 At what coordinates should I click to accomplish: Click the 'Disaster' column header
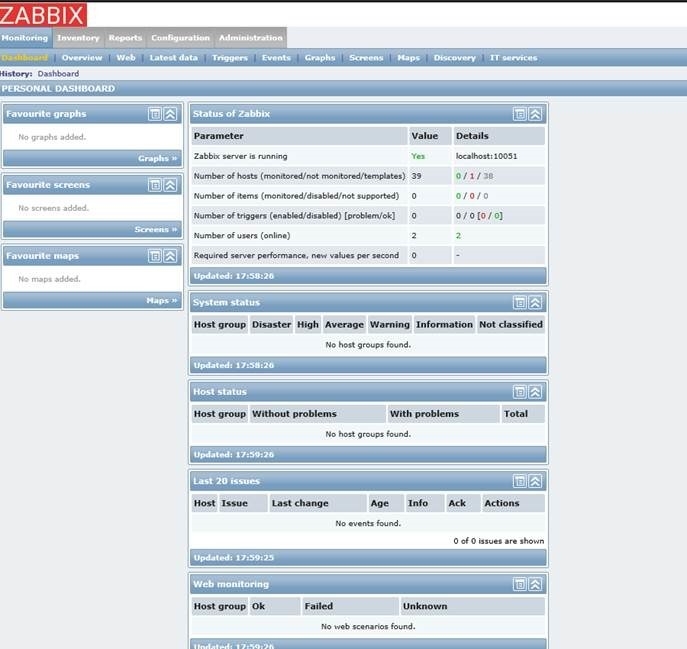(x=271, y=325)
